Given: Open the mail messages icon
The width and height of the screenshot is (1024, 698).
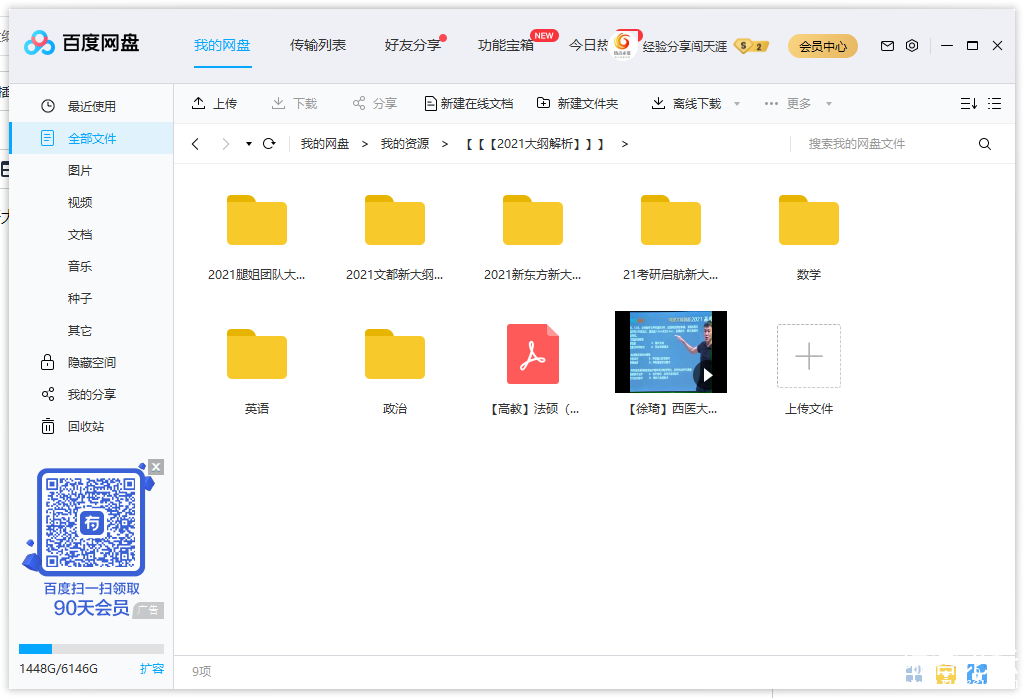Looking at the screenshot, I should click(887, 46).
